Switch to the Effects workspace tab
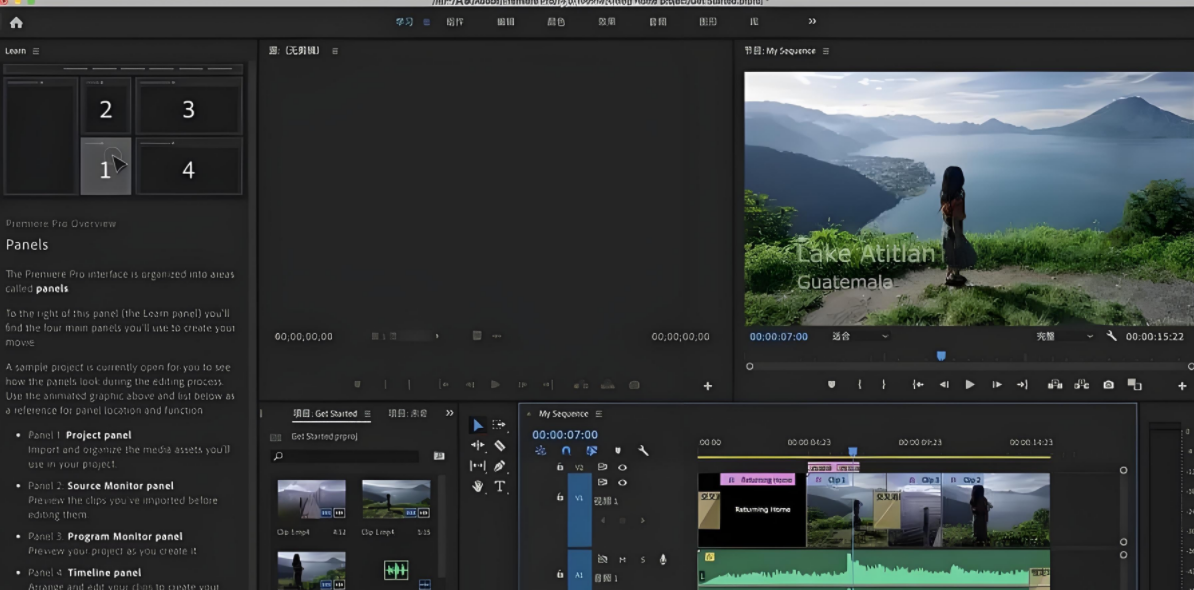 coord(607,22)
